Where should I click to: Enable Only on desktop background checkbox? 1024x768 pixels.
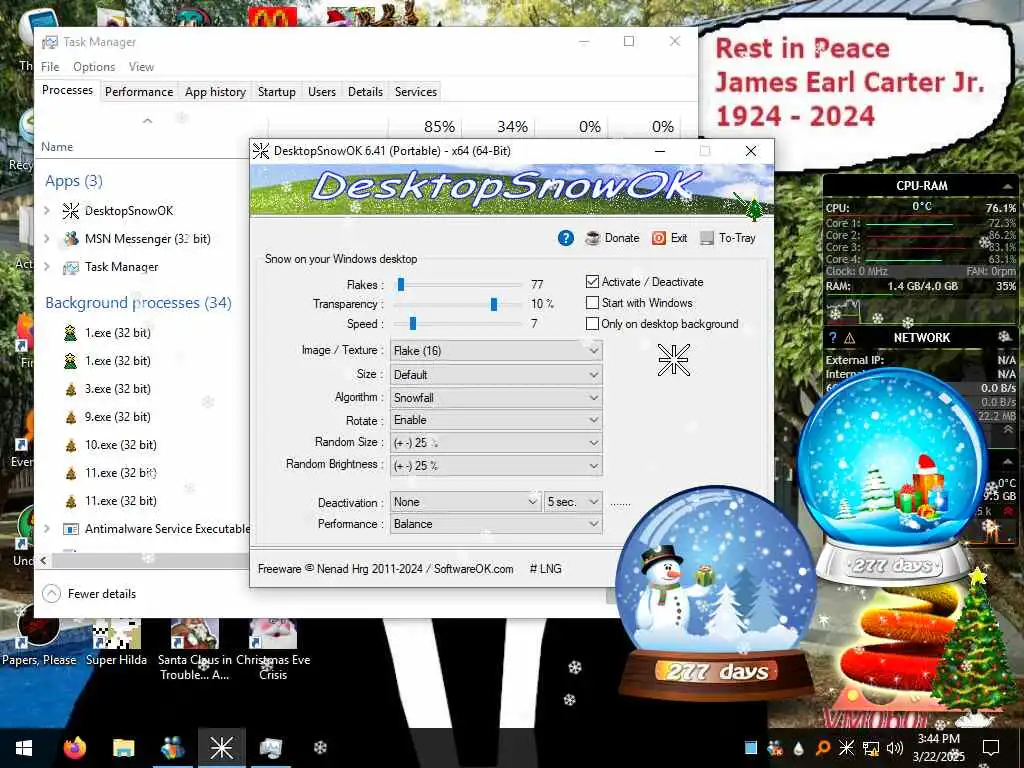[x=592, y=324]
